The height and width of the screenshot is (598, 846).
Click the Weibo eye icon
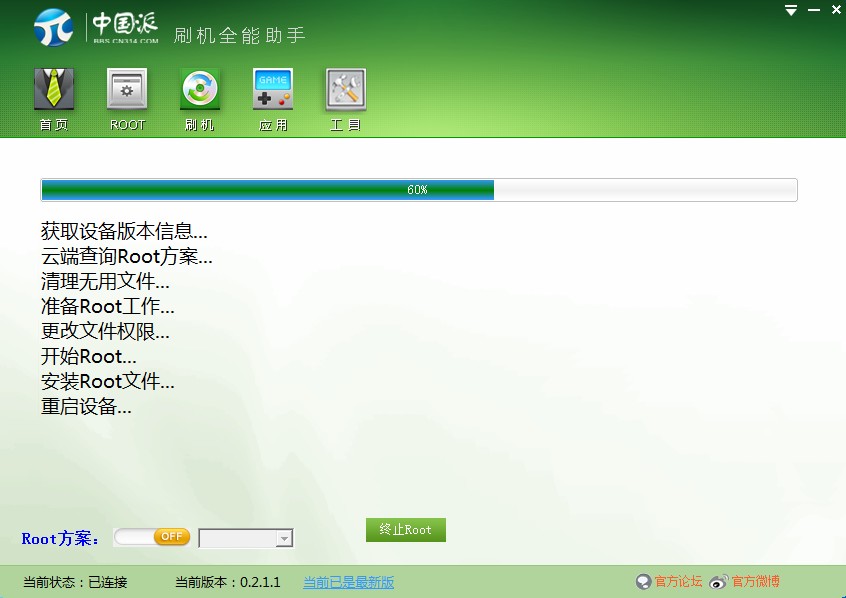pyautogui.click(x=719, y=581)
